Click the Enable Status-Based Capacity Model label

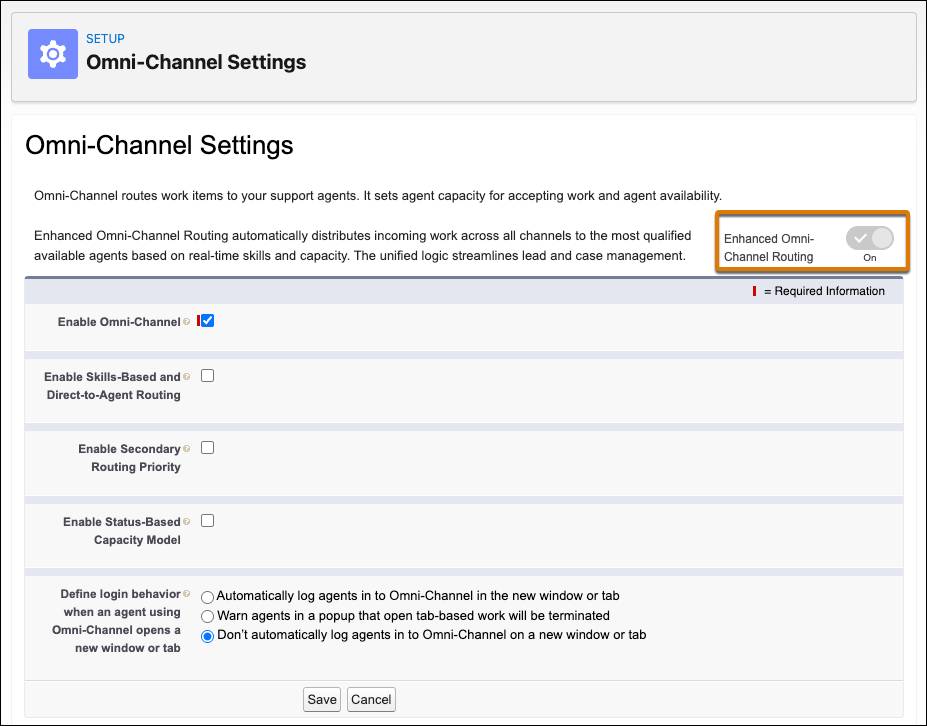pyautogui.click(x=122, y=531)
